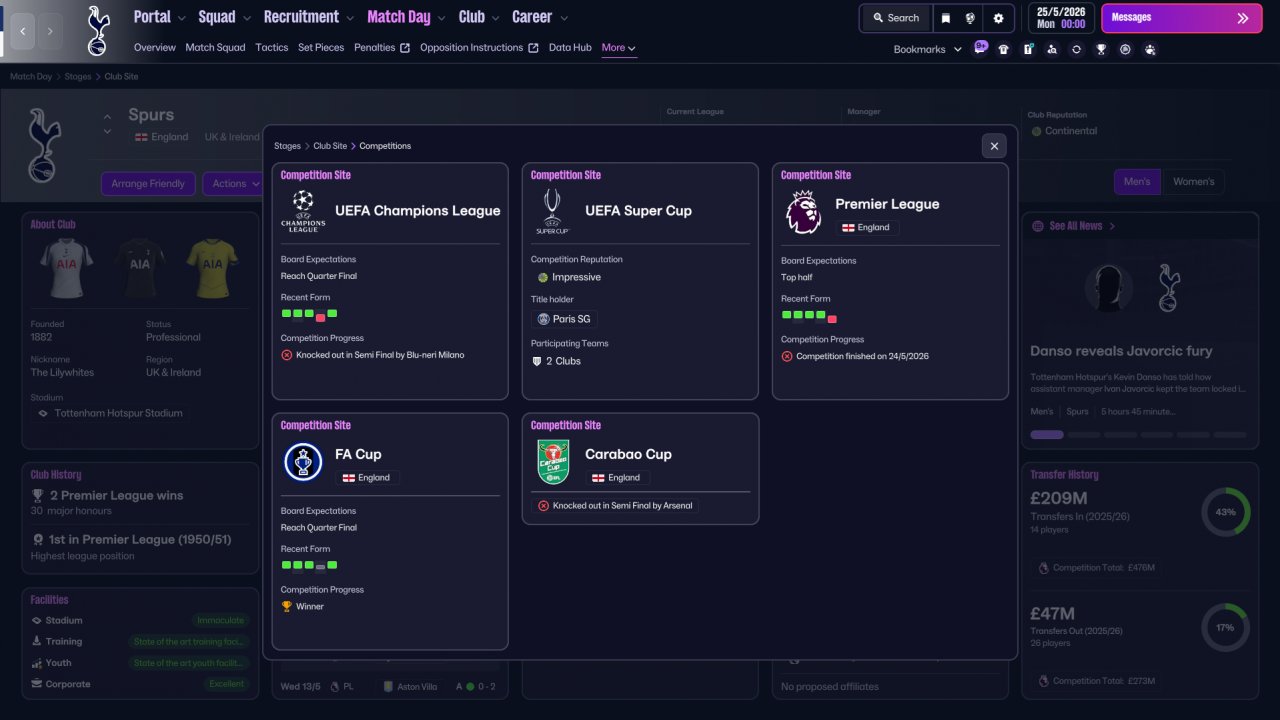Switch to Men's team view

[x=1137, y=182]
